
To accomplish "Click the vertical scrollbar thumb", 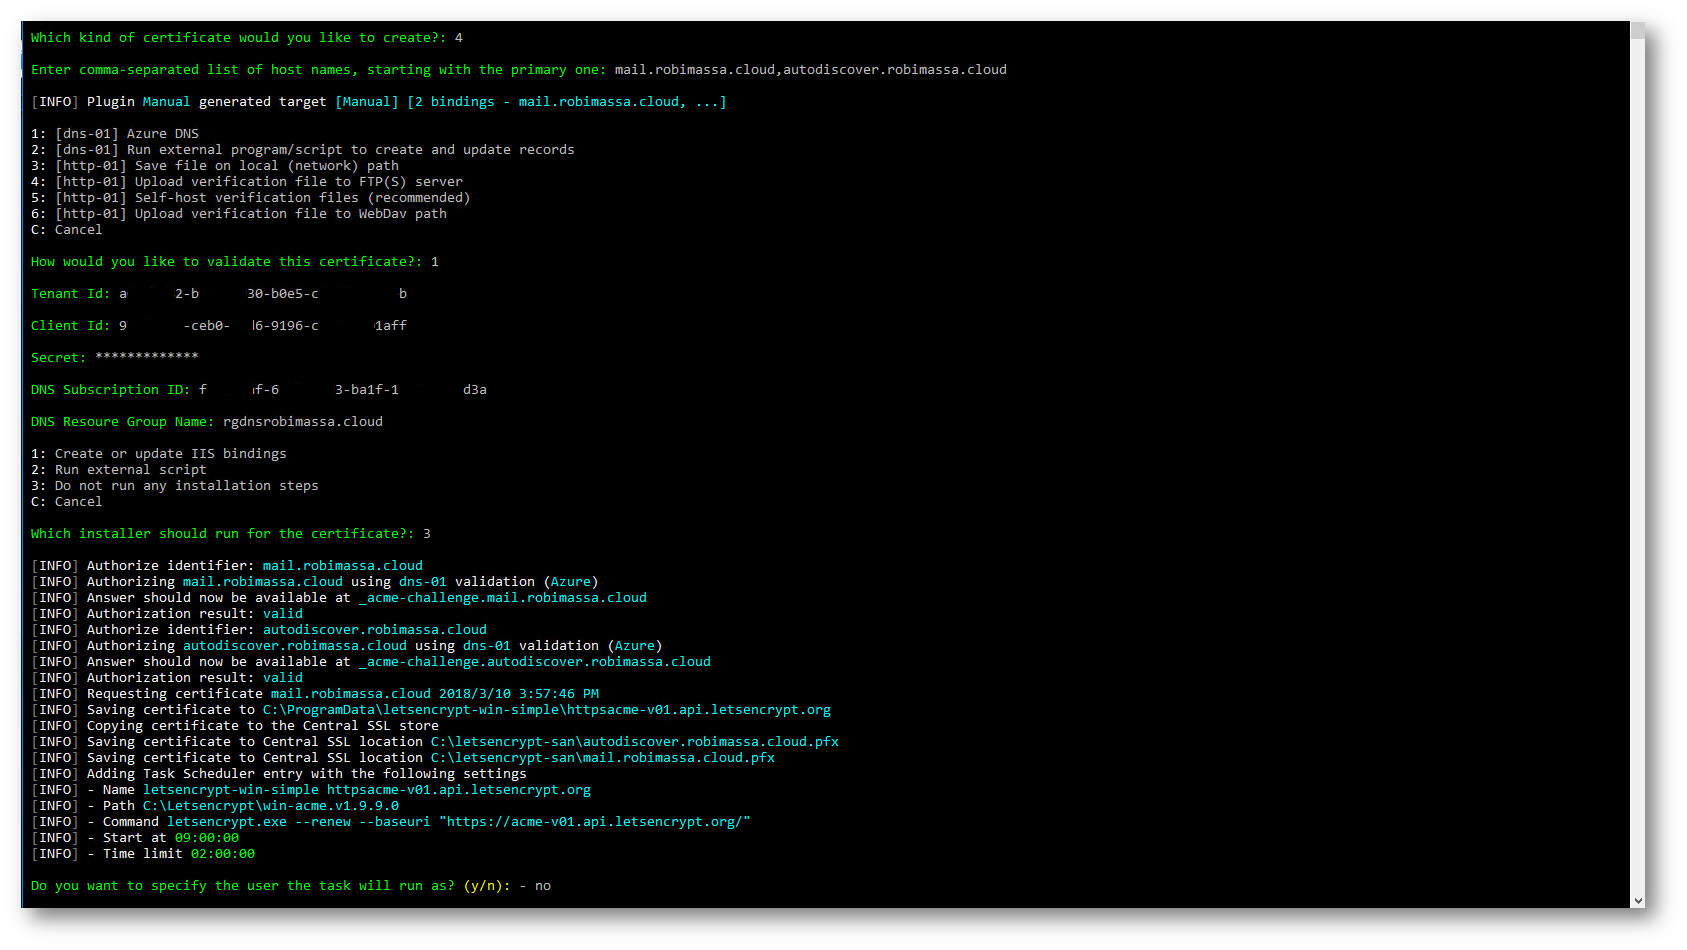I will [x=1637, y=31].
